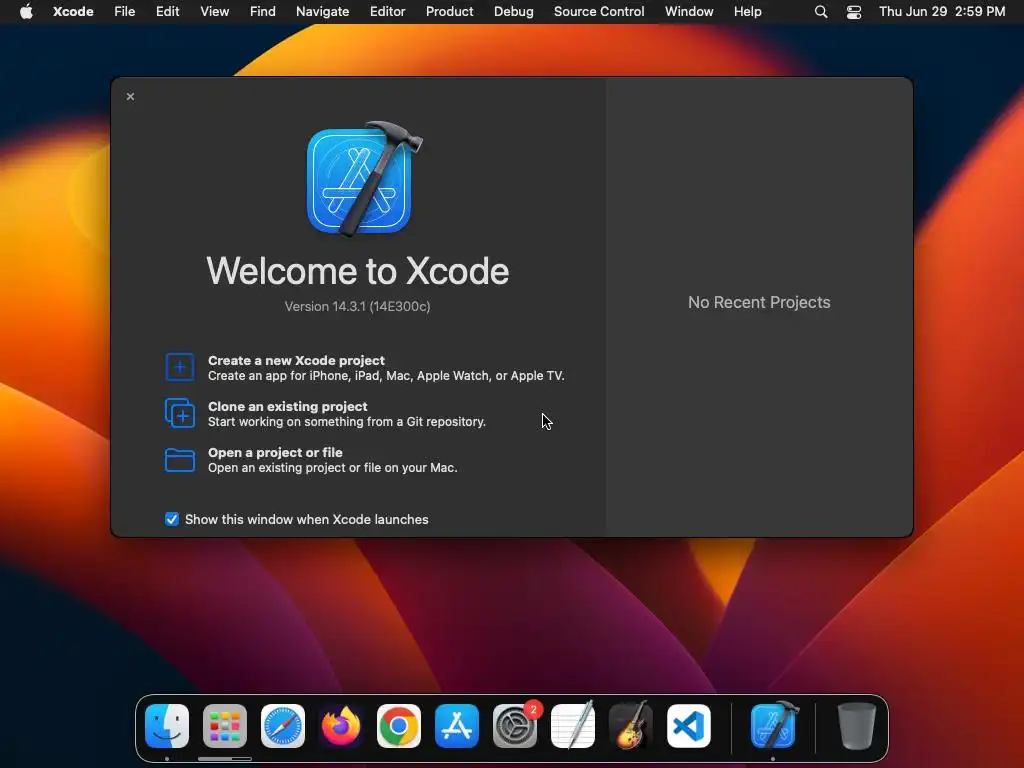Uncheck Show this window when Xcode launches
This screenshot has height=768, width=1024.
tap(172, 519)
